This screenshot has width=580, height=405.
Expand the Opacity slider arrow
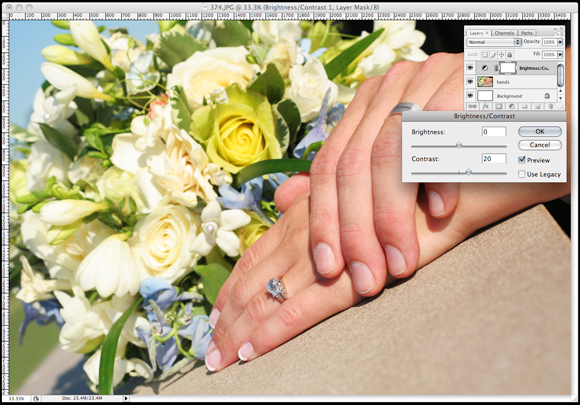560,42
